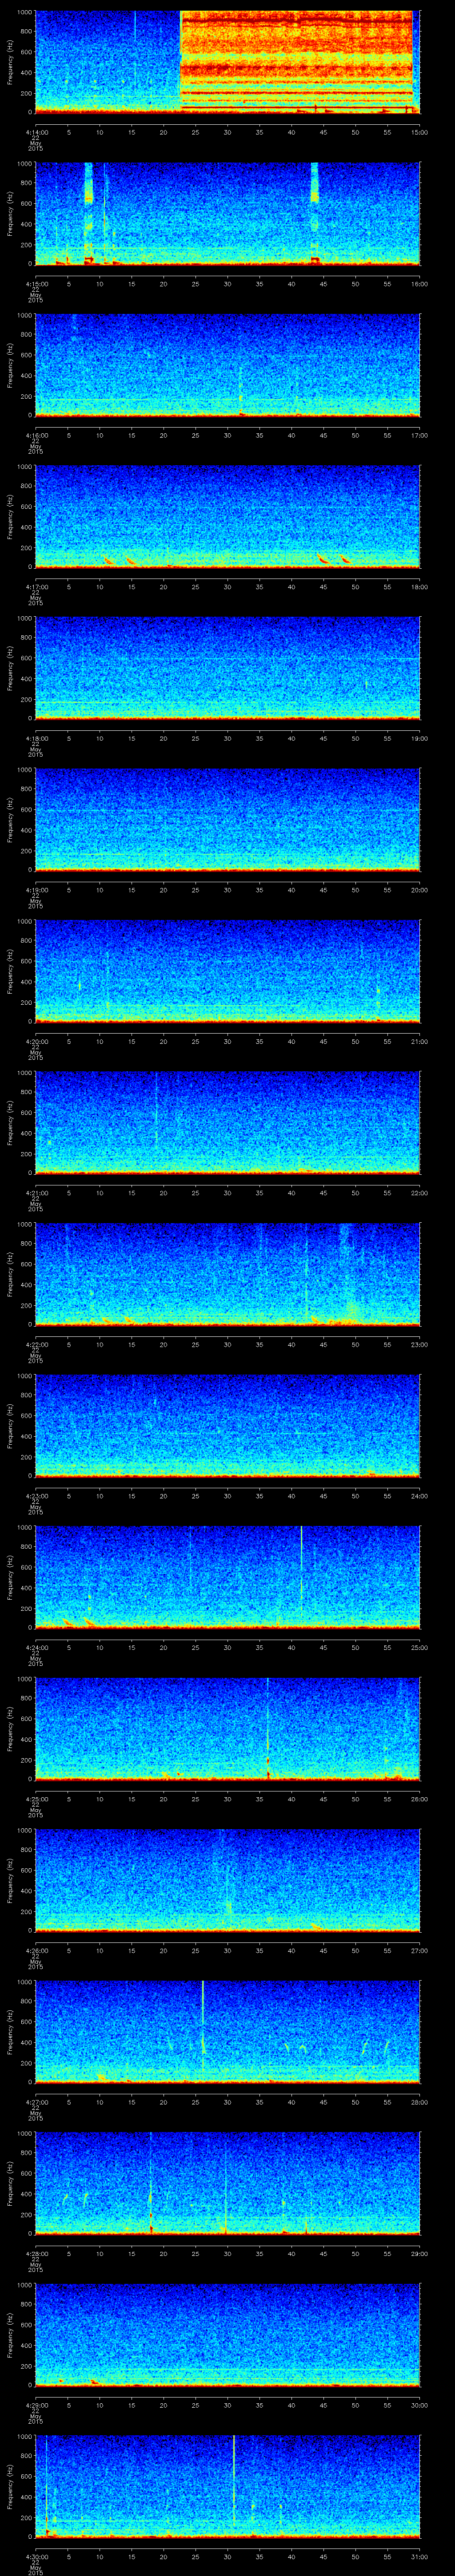The image size is (455, 2576).
Task: Click the 23:00 end time label
Action: 419,1344
